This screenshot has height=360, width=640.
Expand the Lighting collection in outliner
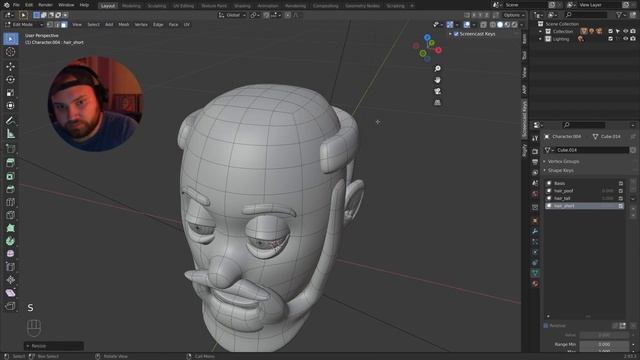(x=540, y=39)
